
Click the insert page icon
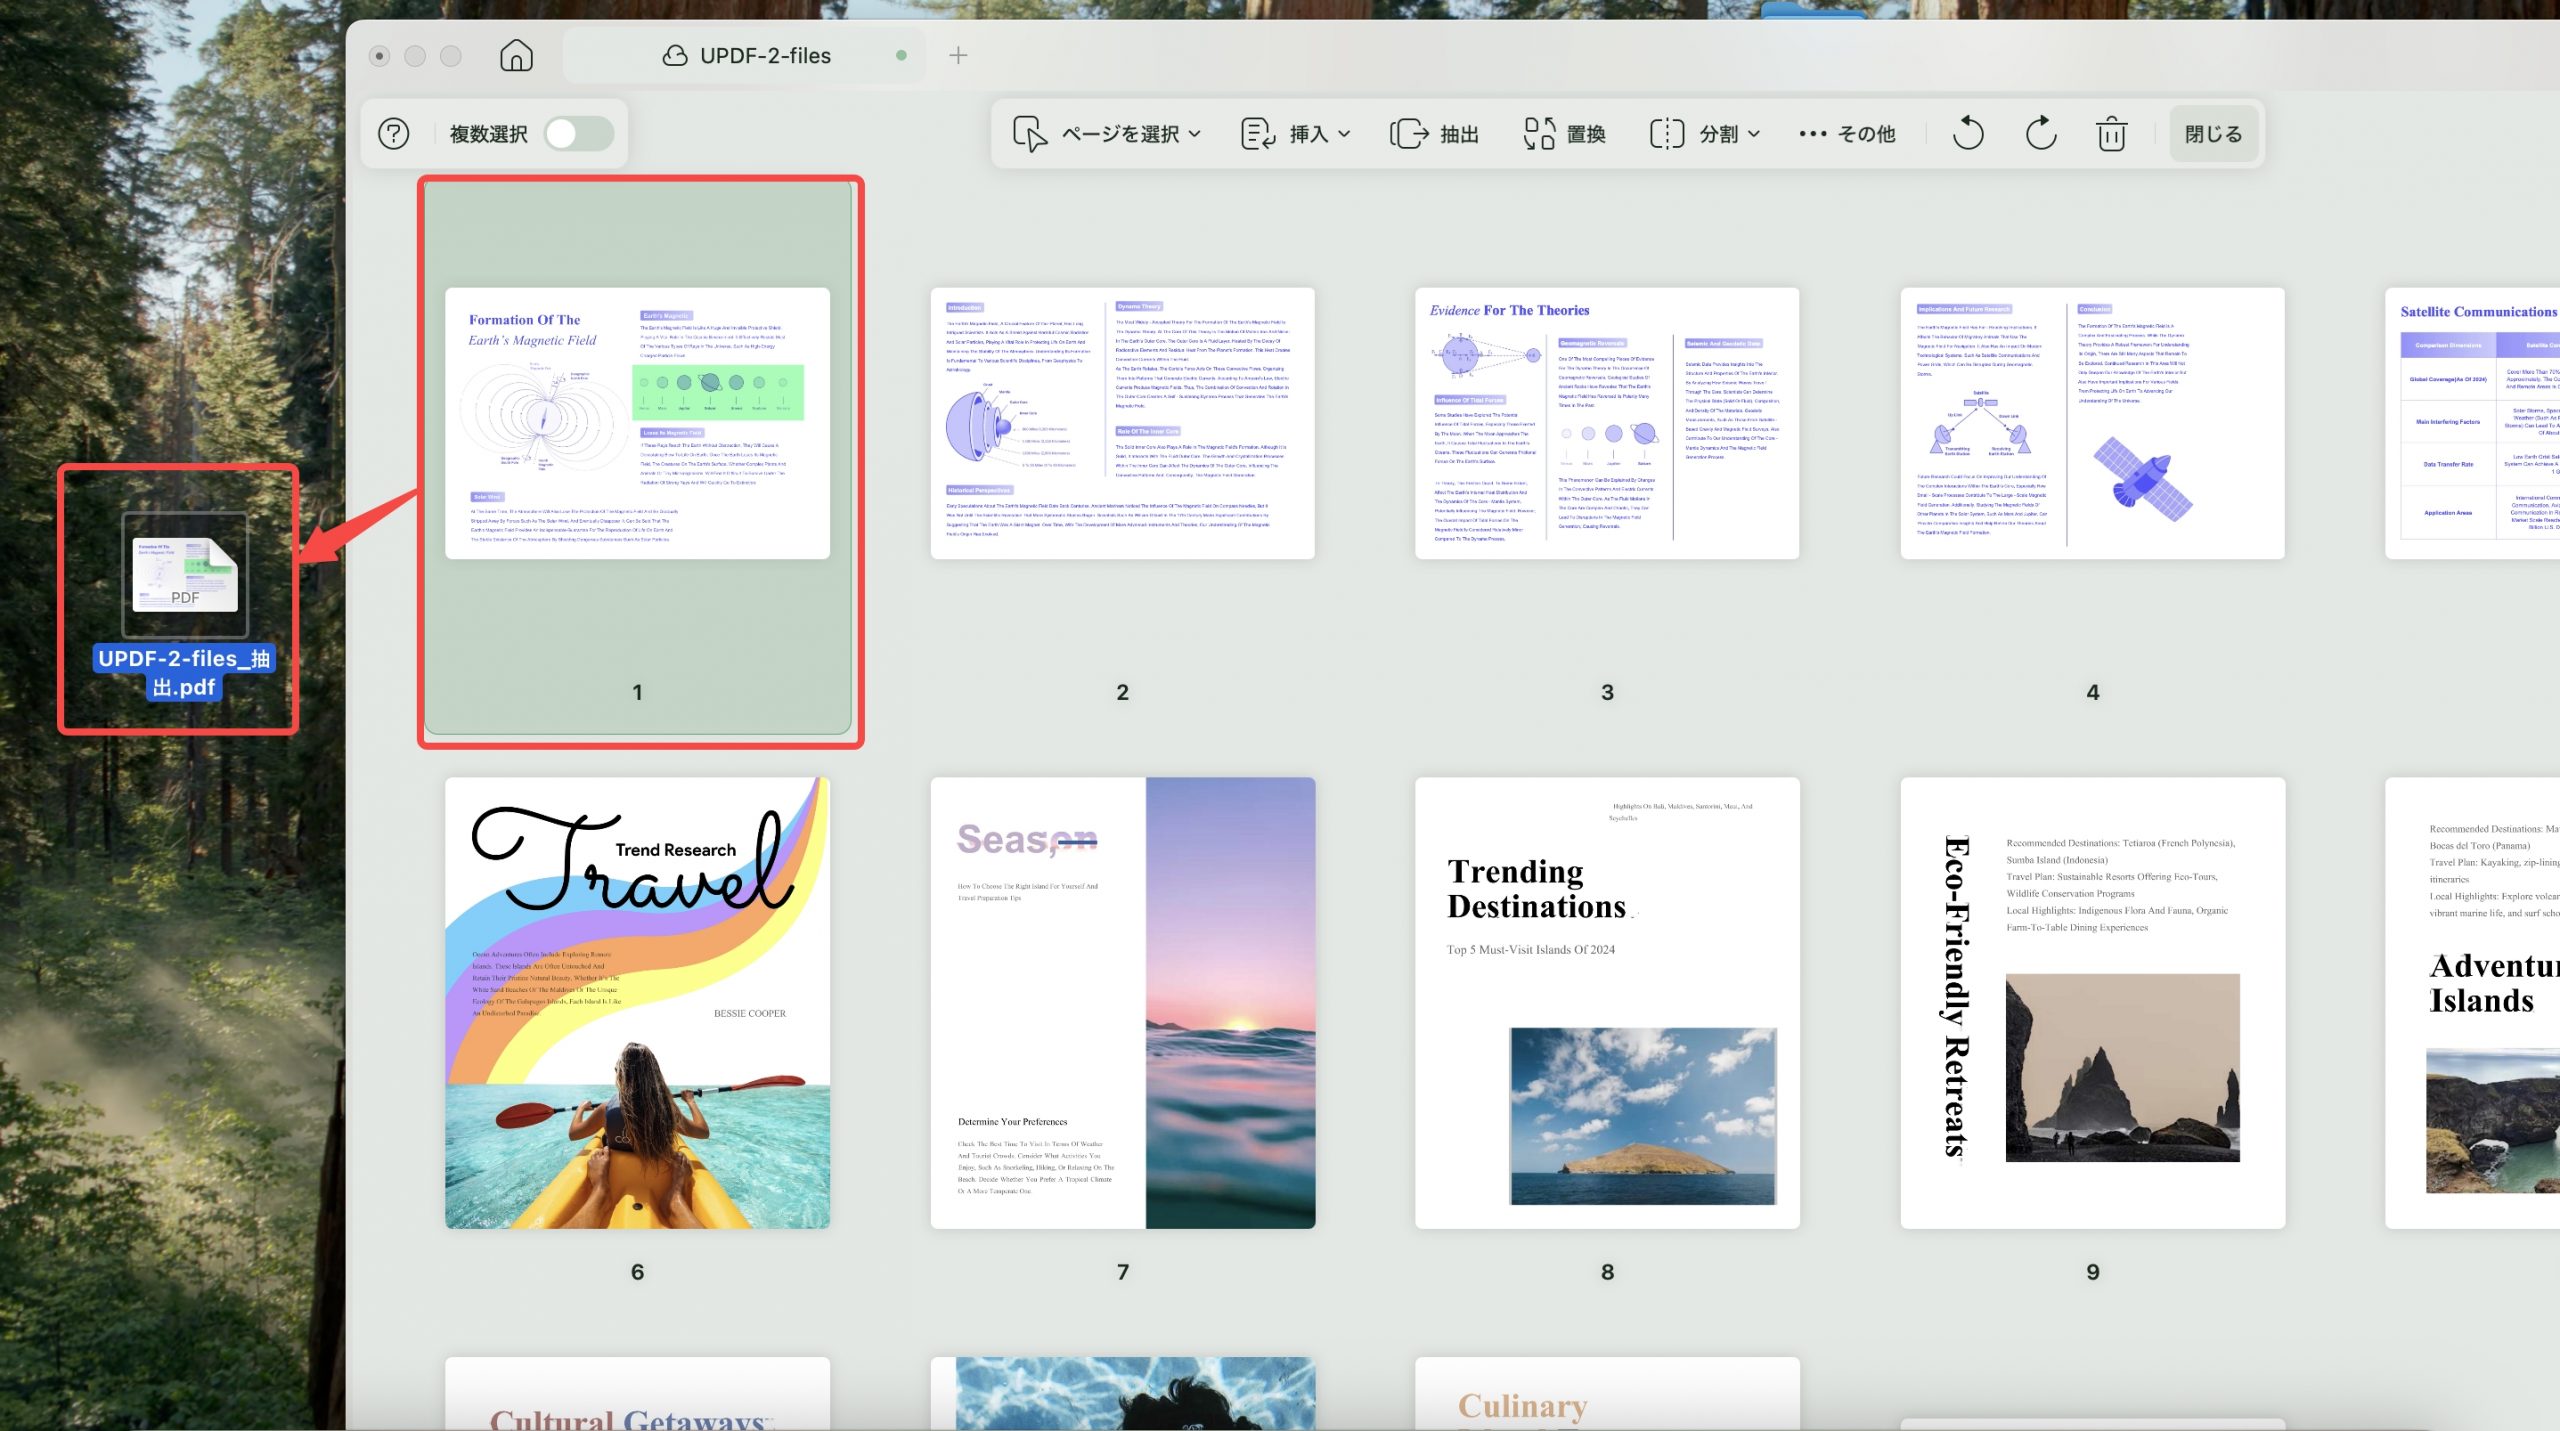(1258, 134)
